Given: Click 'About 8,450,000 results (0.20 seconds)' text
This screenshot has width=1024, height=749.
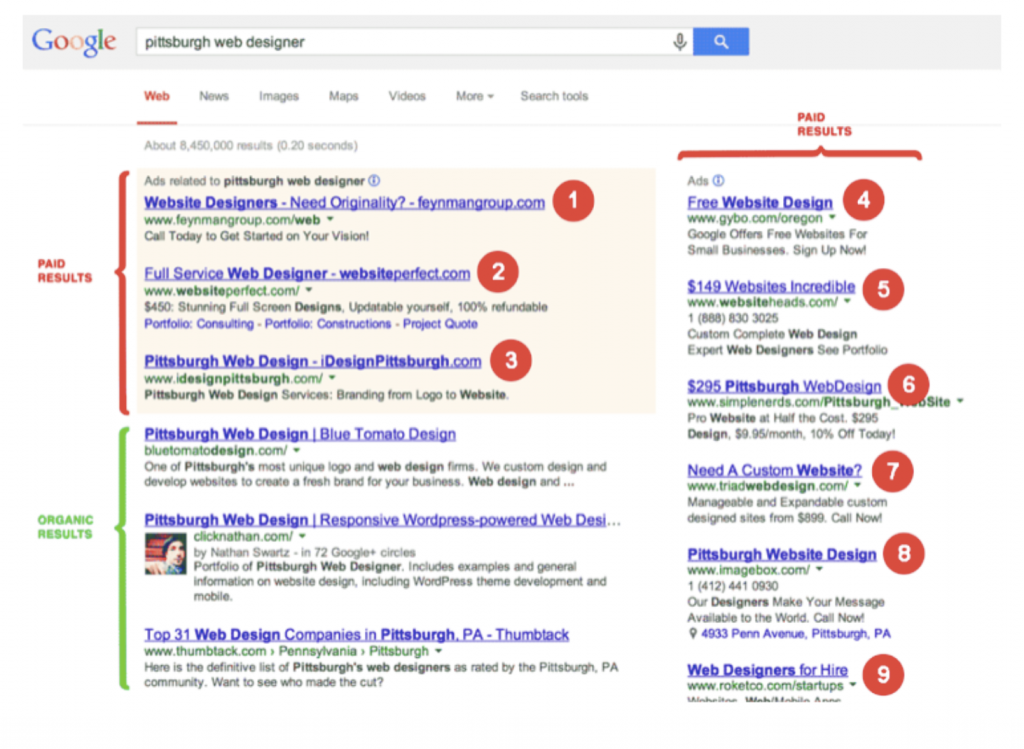Looking at the screenshot, I should [251, 145].
